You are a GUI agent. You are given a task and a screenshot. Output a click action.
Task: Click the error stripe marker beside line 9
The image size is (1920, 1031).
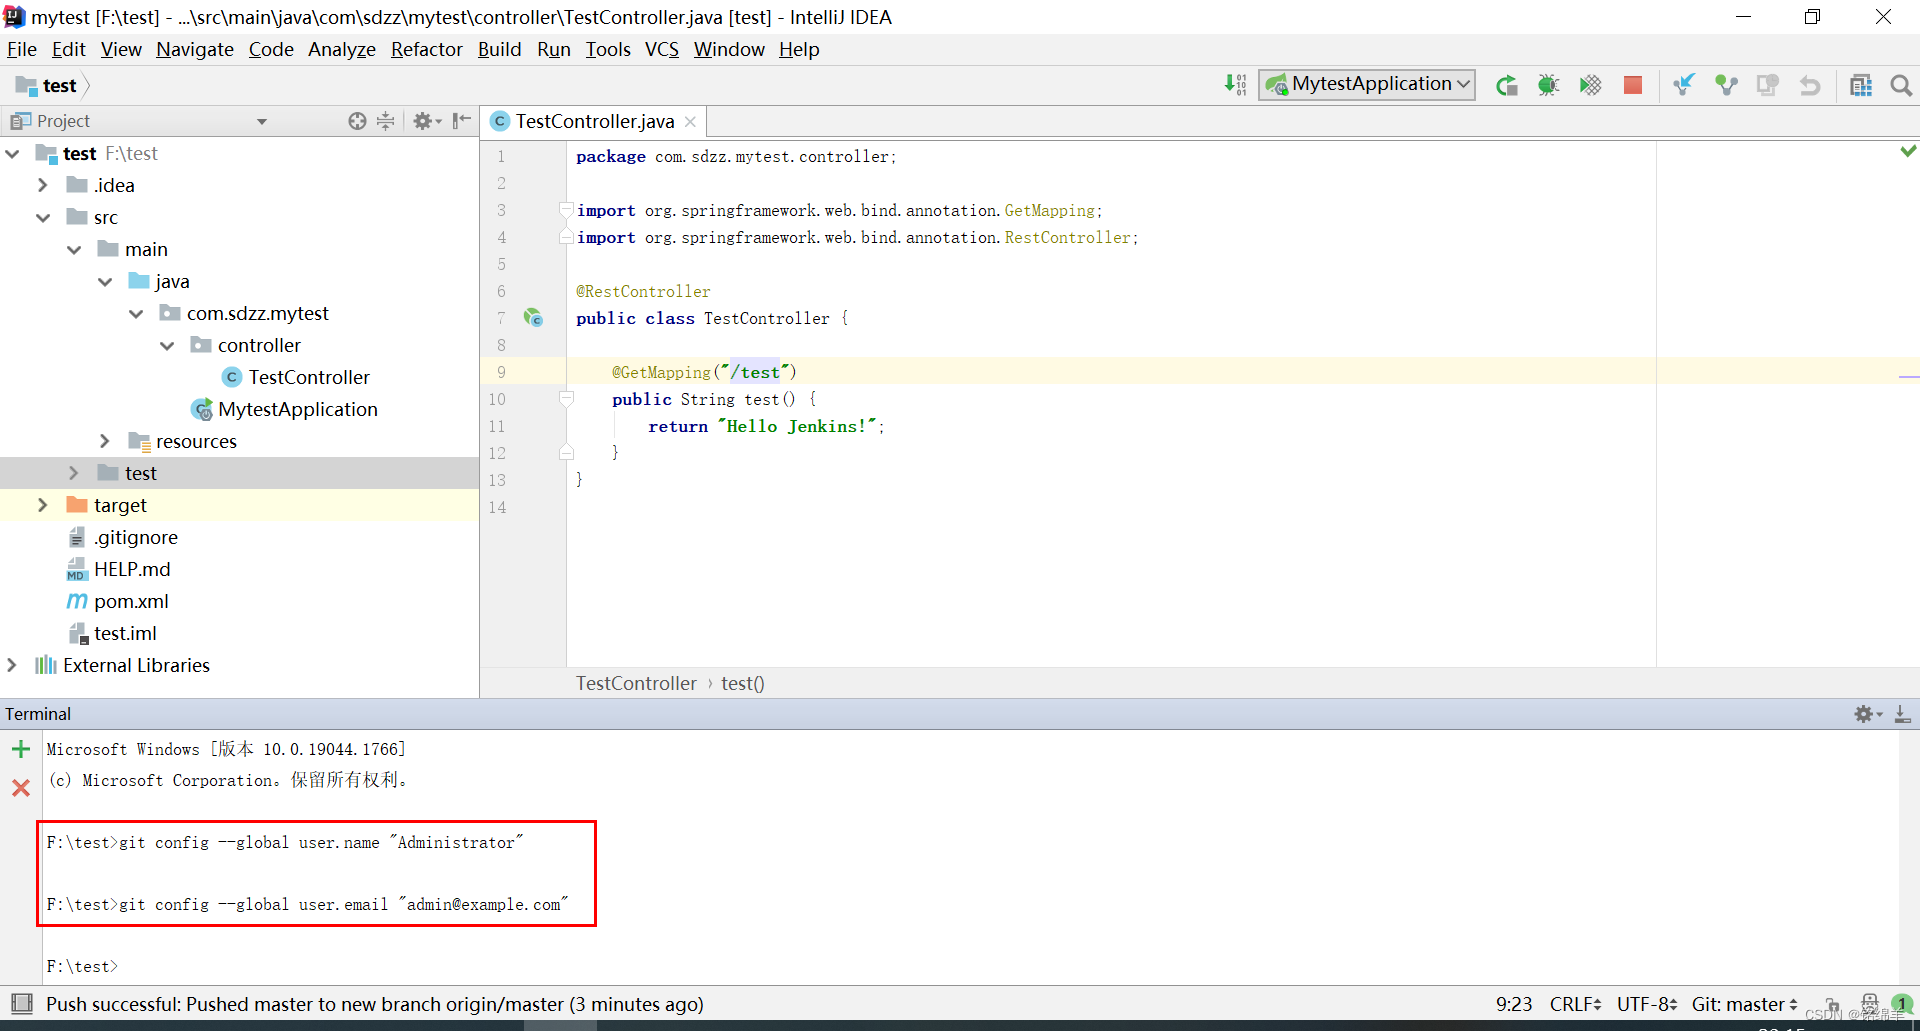(x=1908, y=377)
